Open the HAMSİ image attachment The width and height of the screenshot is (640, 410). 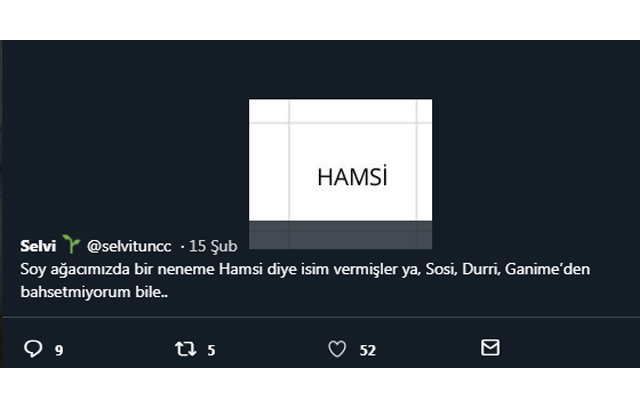340,160
